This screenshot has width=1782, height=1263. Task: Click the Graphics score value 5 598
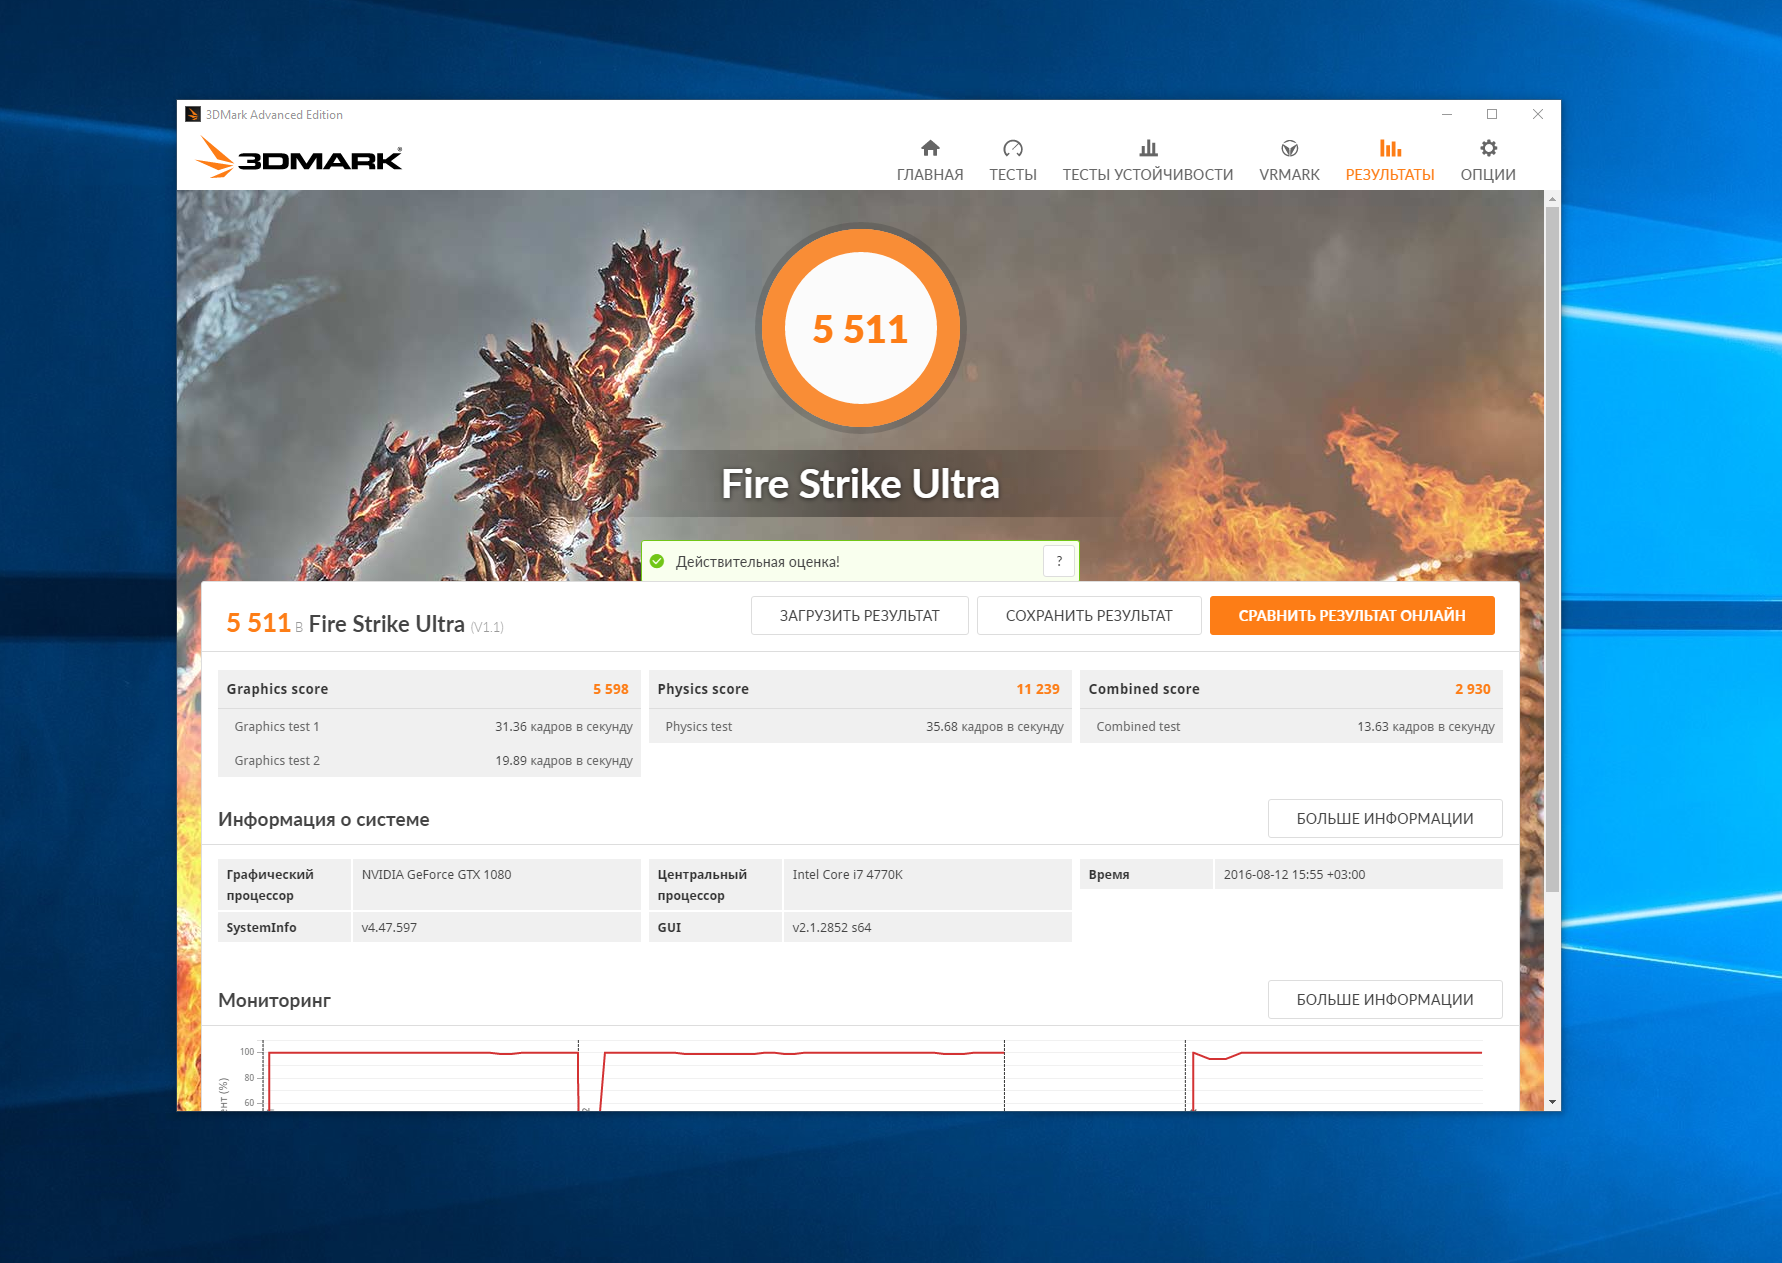(611, 689)
